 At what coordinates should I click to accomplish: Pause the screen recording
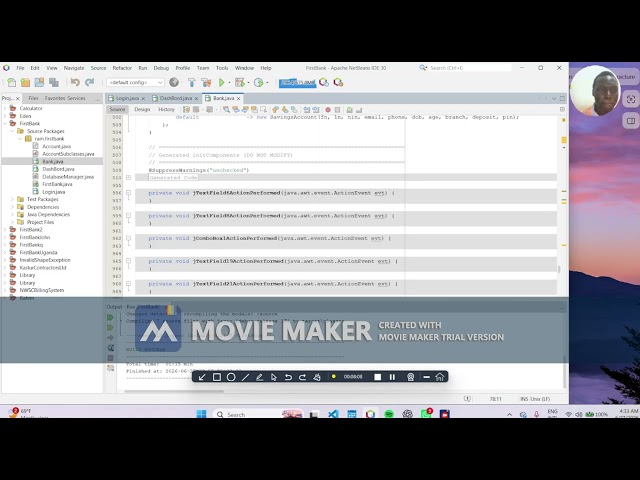392,377
